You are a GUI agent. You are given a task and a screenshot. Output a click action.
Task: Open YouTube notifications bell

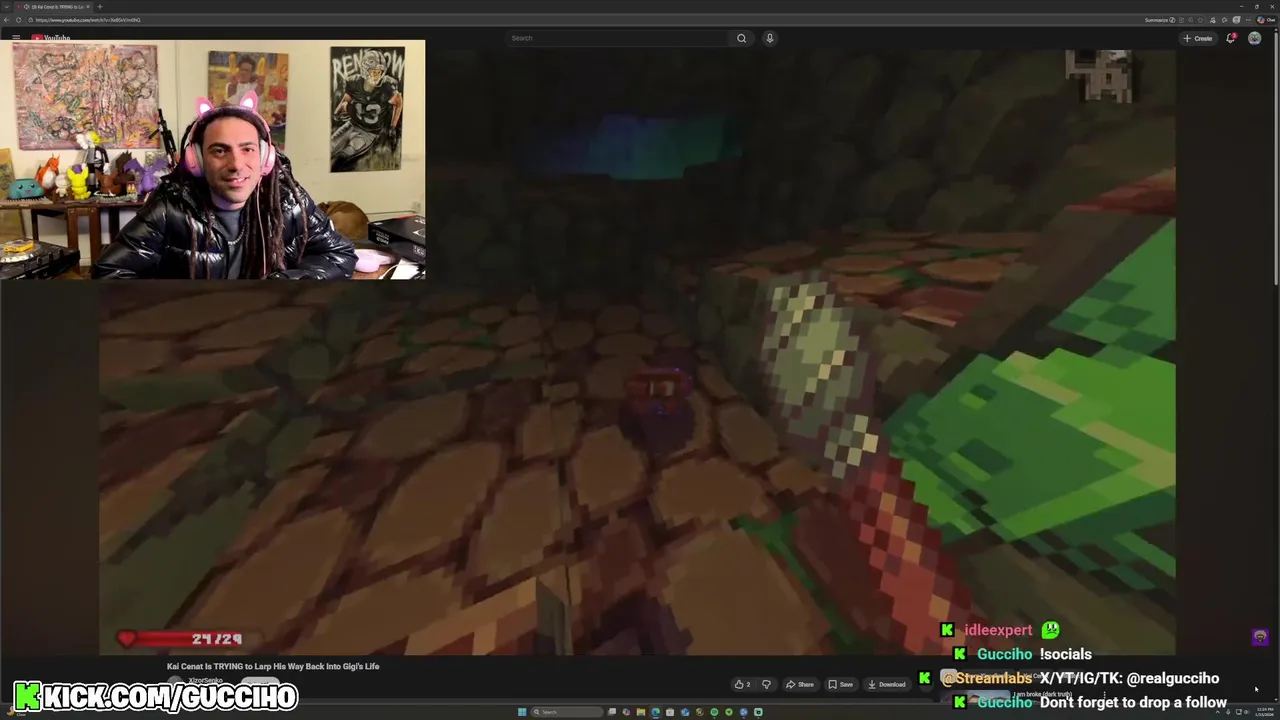[x=1231, y=38]
